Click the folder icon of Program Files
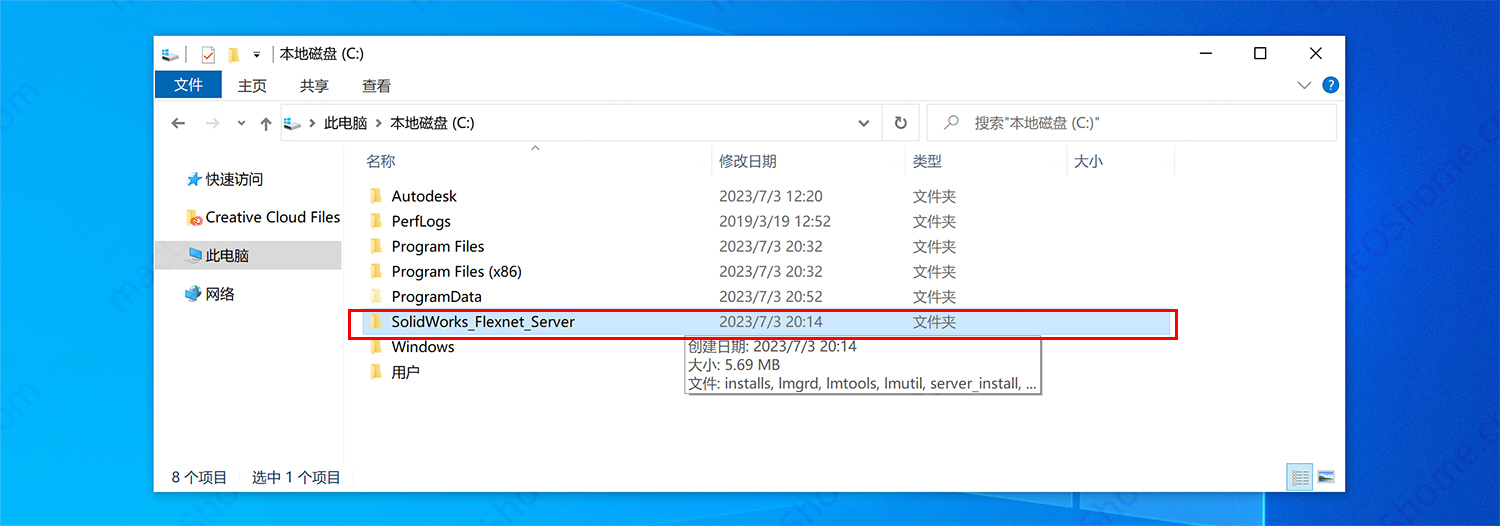Viewport: 1500px width, 526px height. pyautogui.click(x=376, y=246)
